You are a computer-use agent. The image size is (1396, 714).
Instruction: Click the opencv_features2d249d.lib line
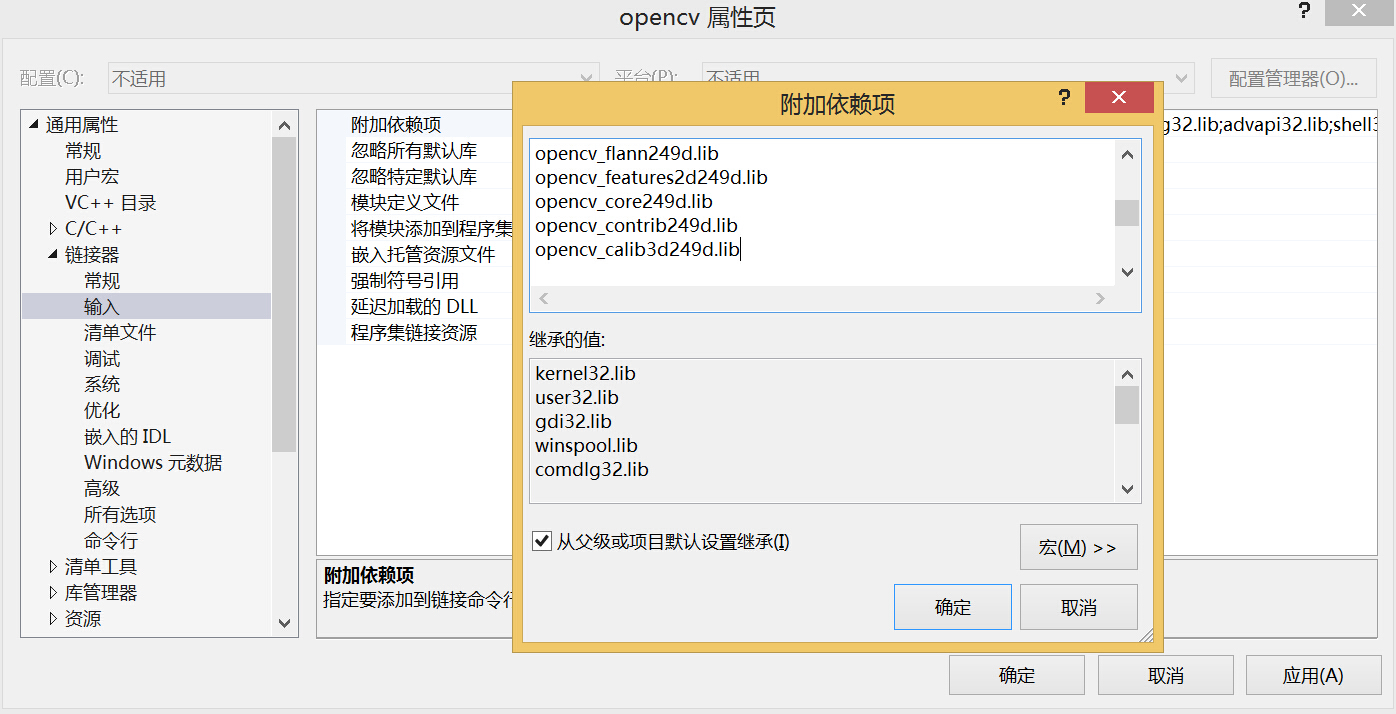click(651, 178)
